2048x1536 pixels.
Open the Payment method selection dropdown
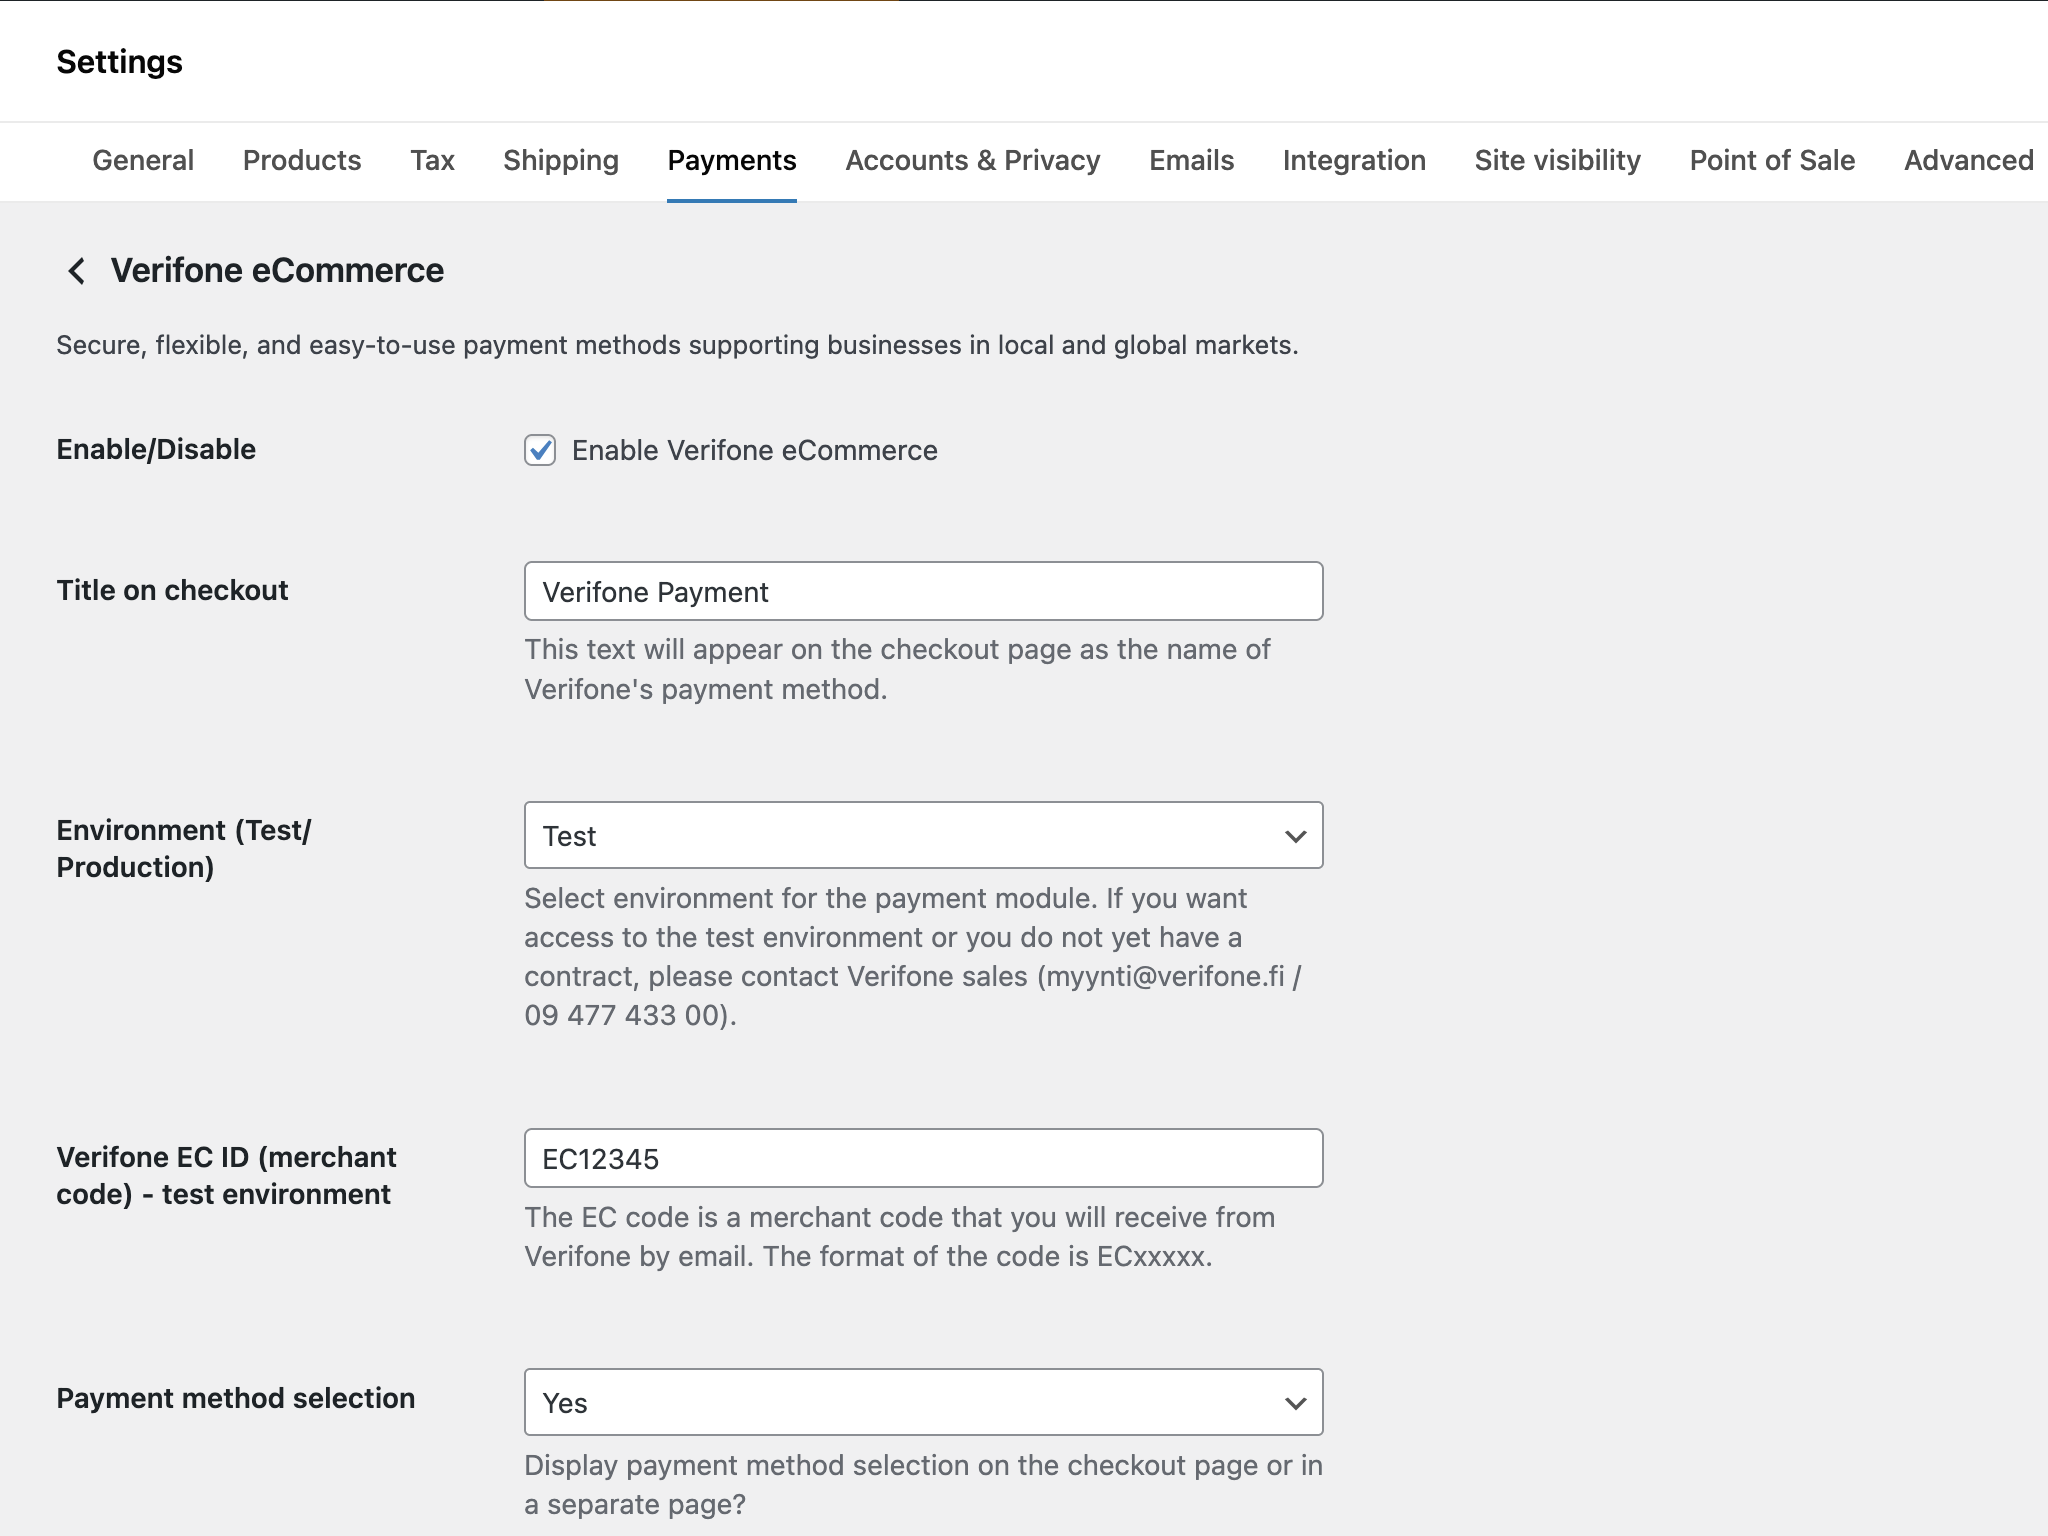[x=923, y=1402]
